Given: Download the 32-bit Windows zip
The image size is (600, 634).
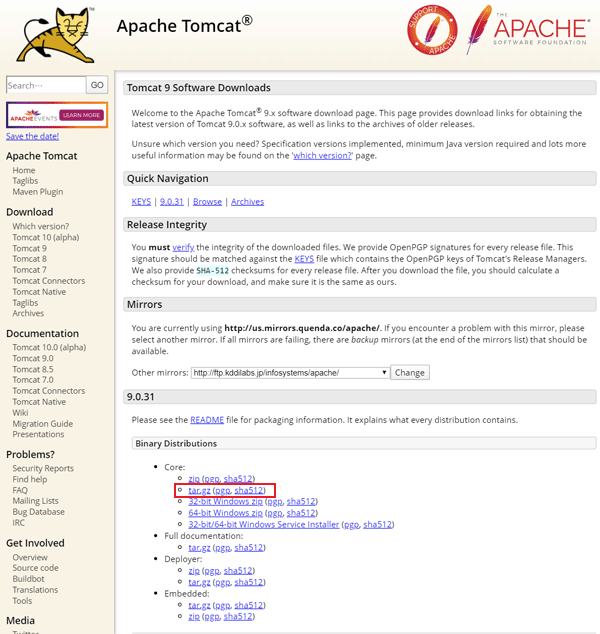Looking at the screenshot, I should pos(226,501).
